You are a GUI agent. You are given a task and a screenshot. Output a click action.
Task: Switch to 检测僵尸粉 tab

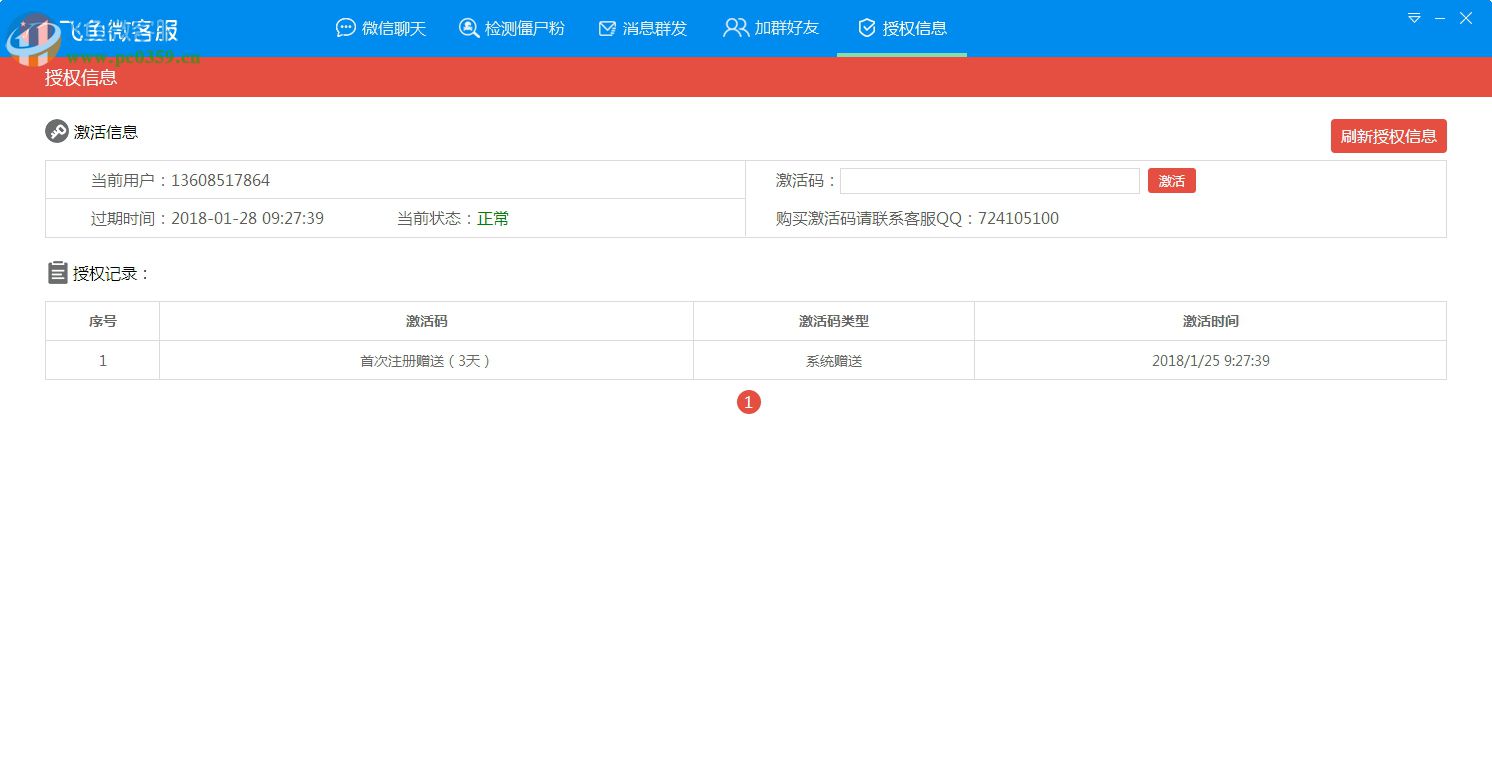click(511, 28)
